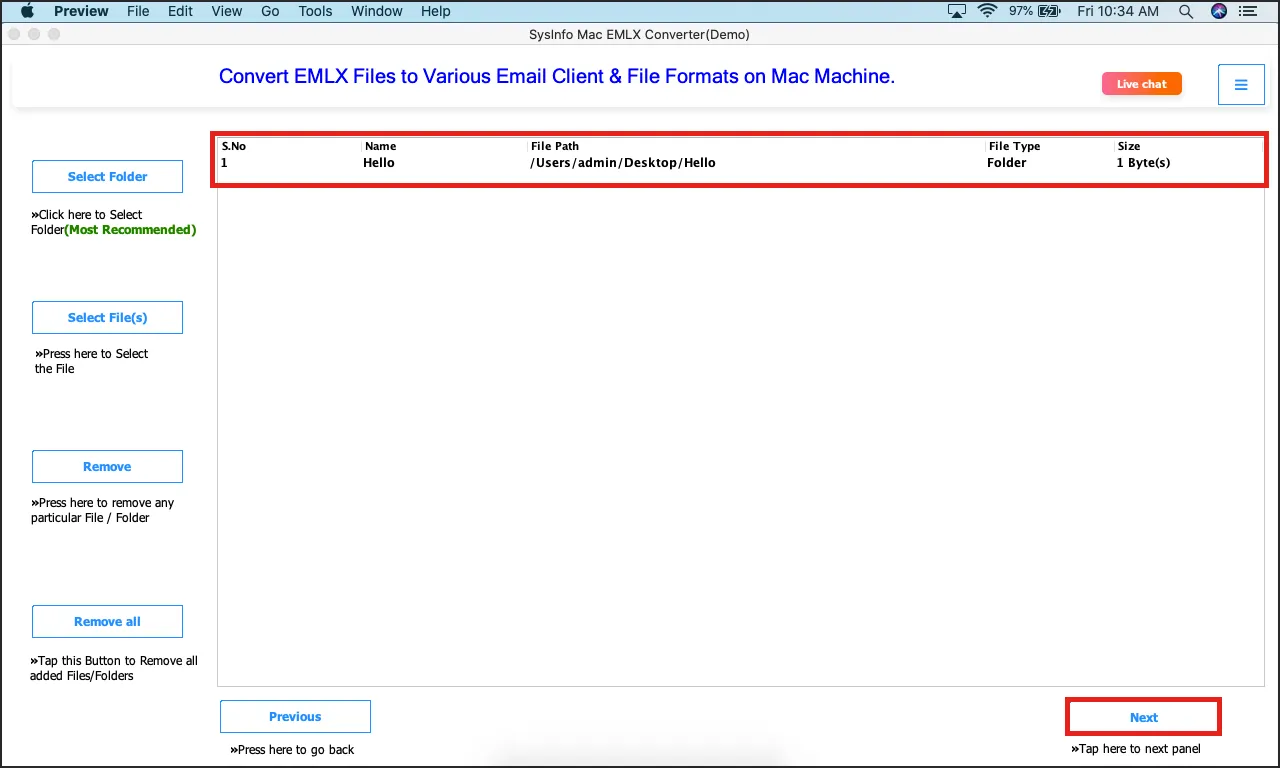Open the Help menu
This screenshot has height=768, width=1280.
click(x=436, y=11)
